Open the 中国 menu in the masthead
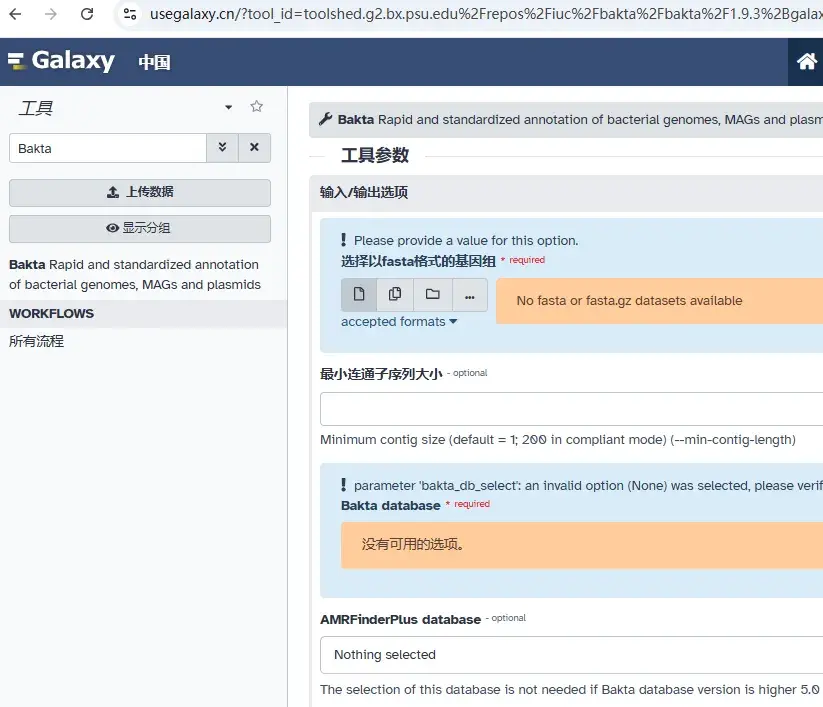Image resolution: width=823 pixels, height=707 pixels. point(153,61)
